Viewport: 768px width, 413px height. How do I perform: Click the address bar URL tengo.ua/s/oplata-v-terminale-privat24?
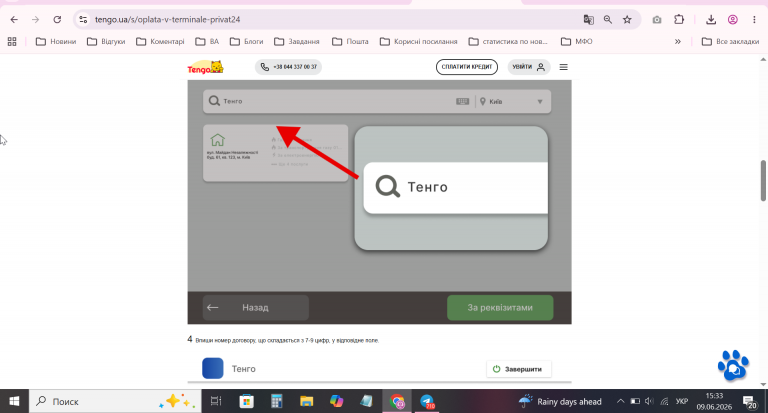tap(168, 20)
